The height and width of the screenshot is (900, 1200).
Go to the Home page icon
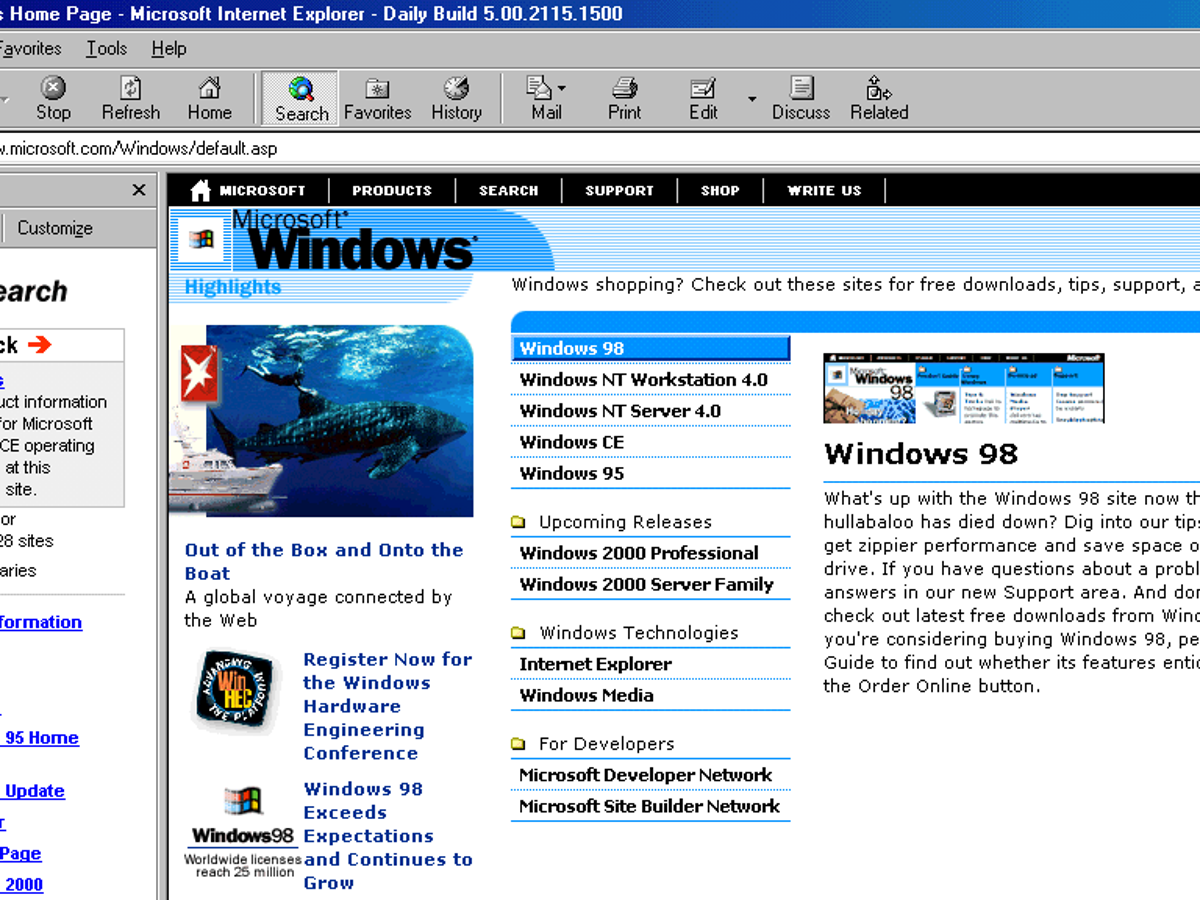209,89
